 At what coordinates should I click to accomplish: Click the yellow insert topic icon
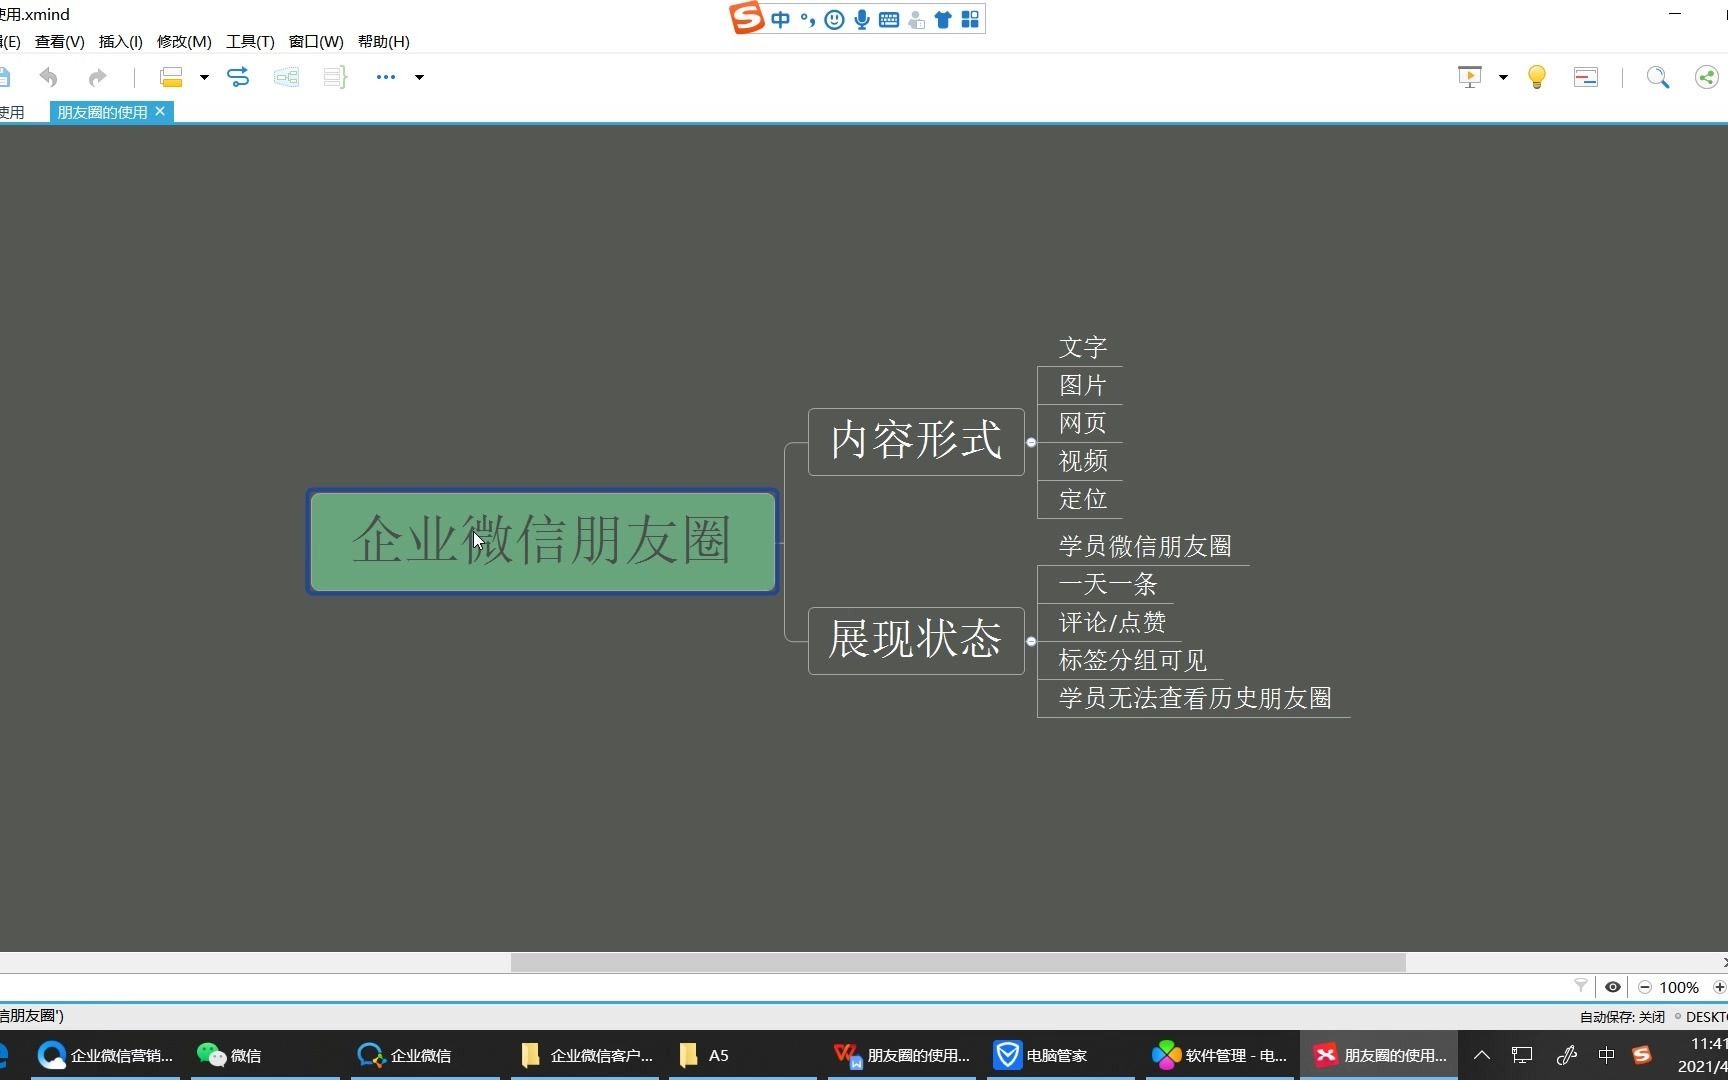click(x=171, y=77)
